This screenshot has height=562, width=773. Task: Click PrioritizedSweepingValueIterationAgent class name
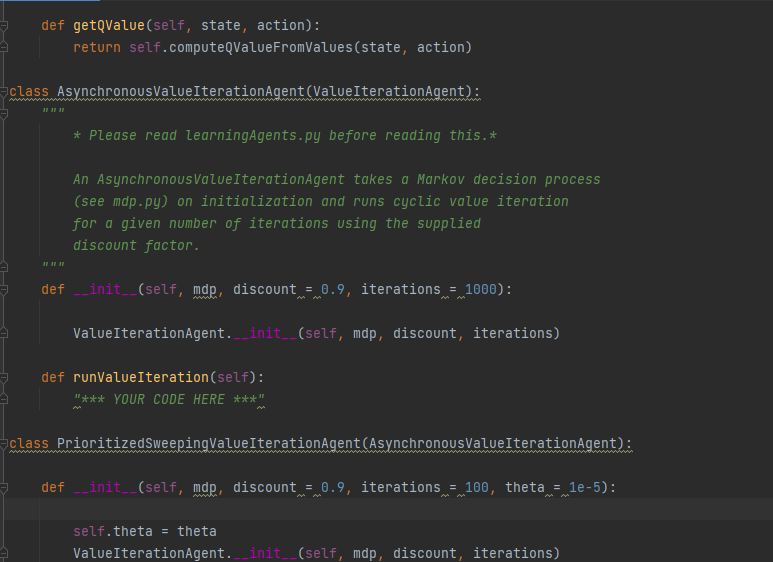pyautogui.click(x=209, y=444)
